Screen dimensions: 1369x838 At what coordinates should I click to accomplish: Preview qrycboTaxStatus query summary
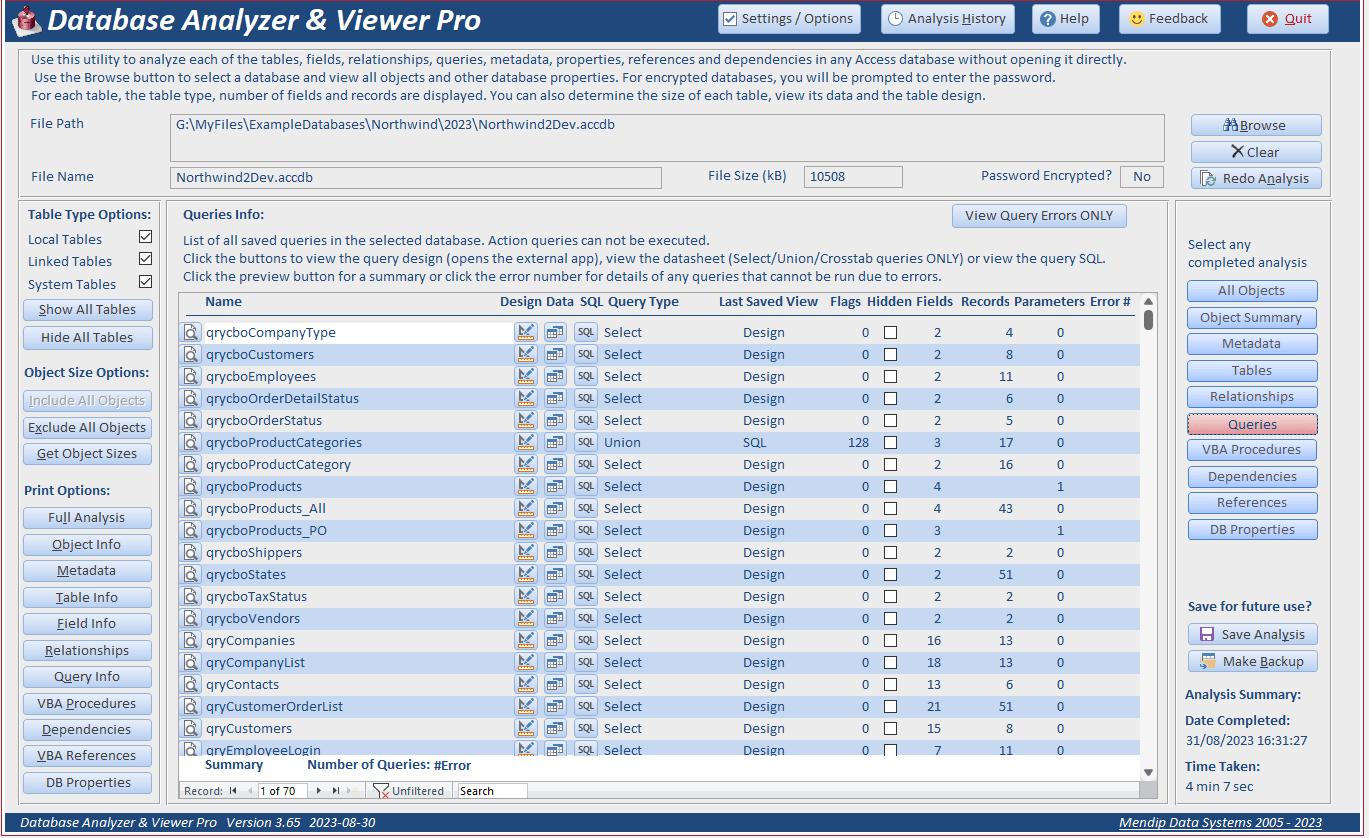191,597
